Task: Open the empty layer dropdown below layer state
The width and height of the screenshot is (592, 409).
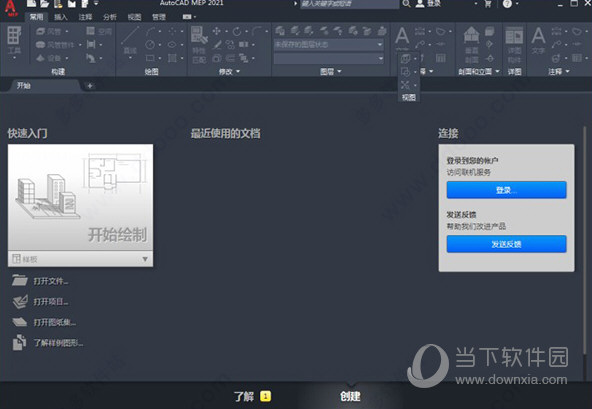Action: click(x=329, y=58)
